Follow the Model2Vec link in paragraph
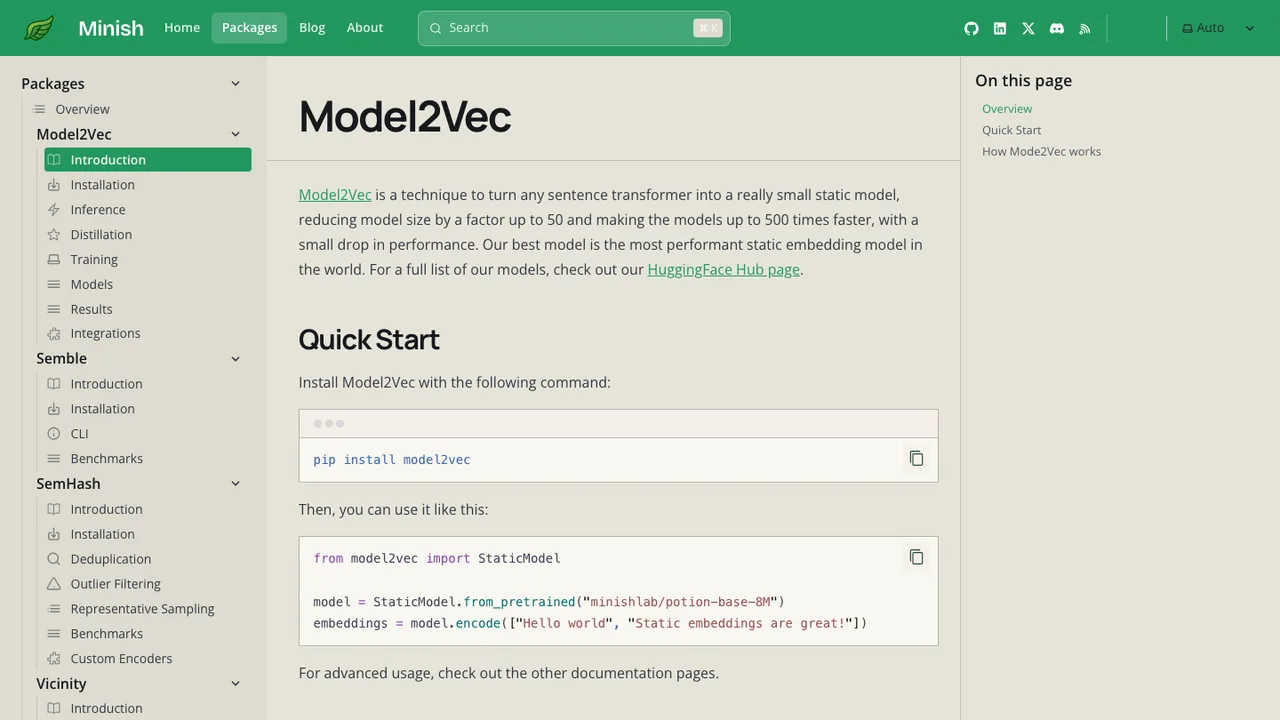 (335, 195)
